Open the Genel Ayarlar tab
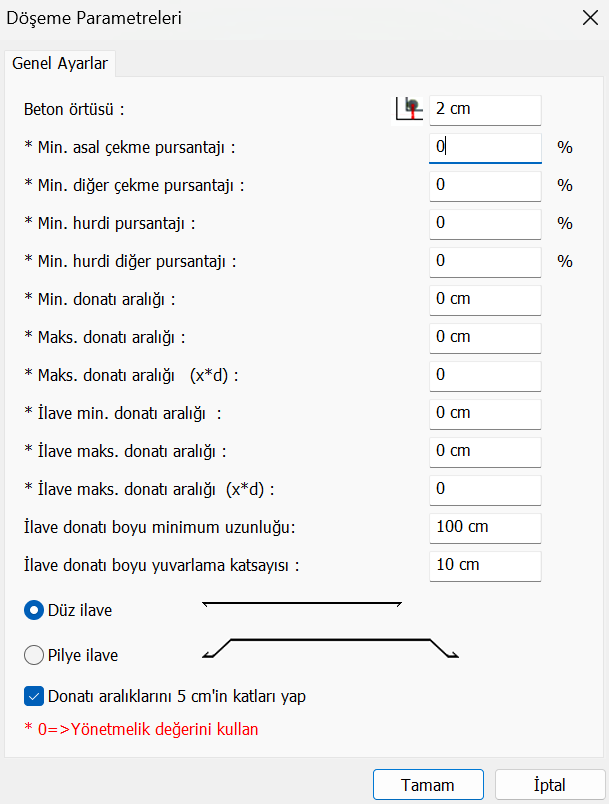 pyautogui.click(x=60, y=63)
